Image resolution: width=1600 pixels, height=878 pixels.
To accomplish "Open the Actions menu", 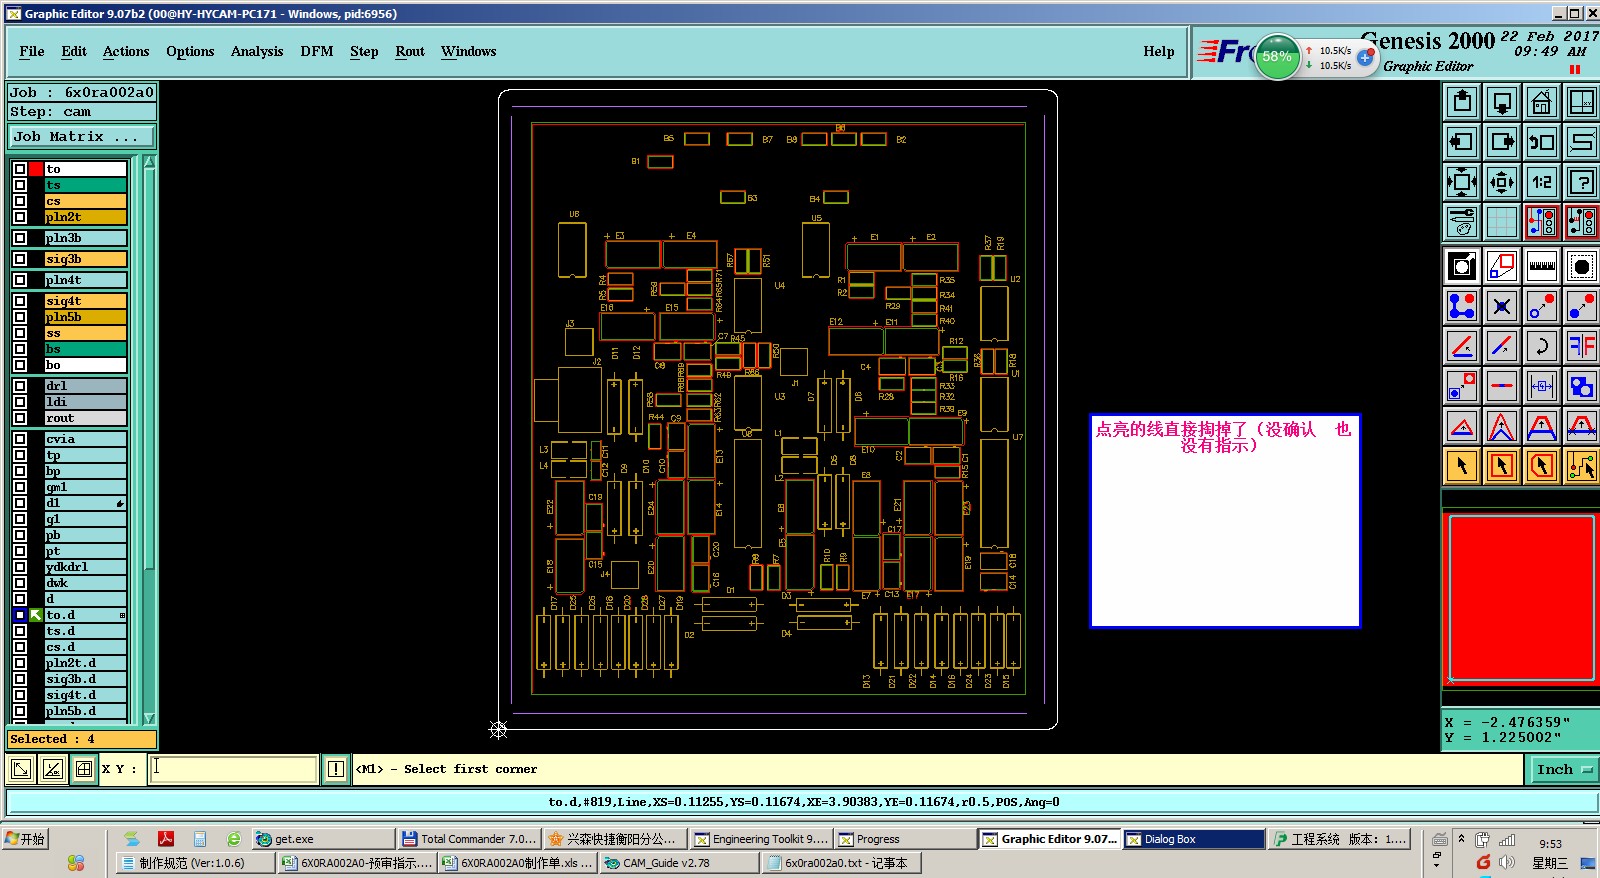I will point(126,52).
